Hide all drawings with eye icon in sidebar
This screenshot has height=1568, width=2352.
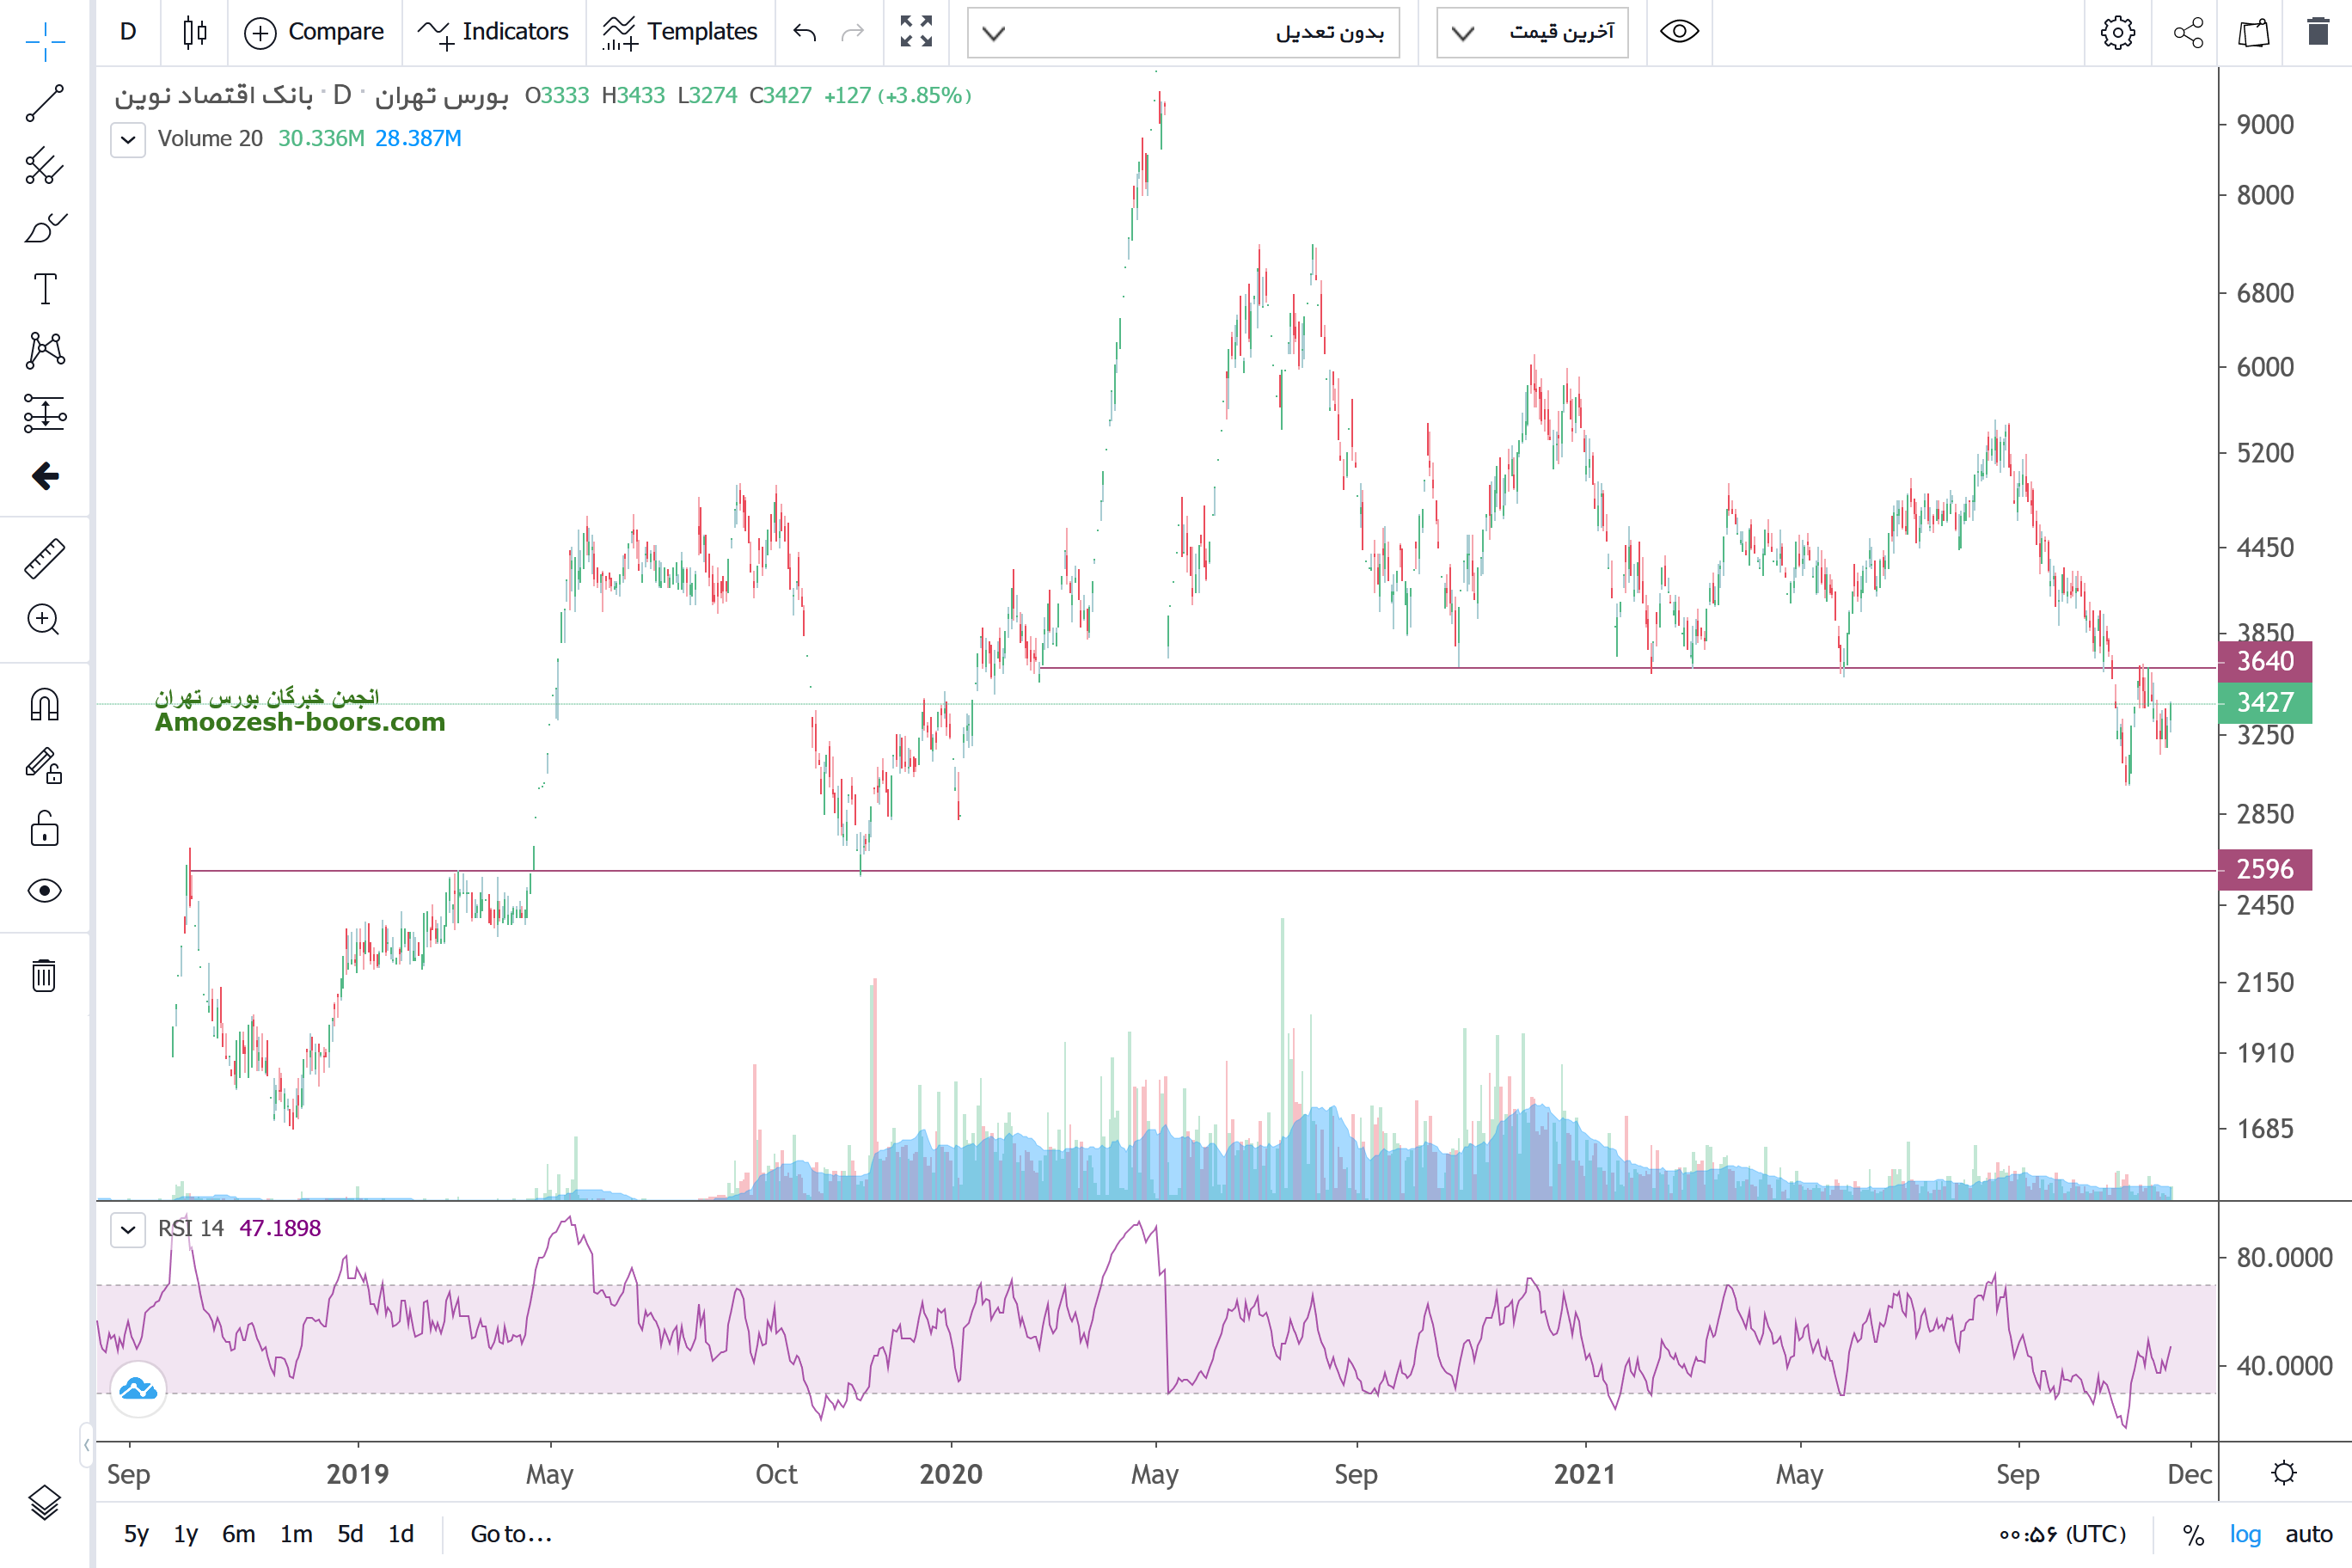(x=44, y=890)
